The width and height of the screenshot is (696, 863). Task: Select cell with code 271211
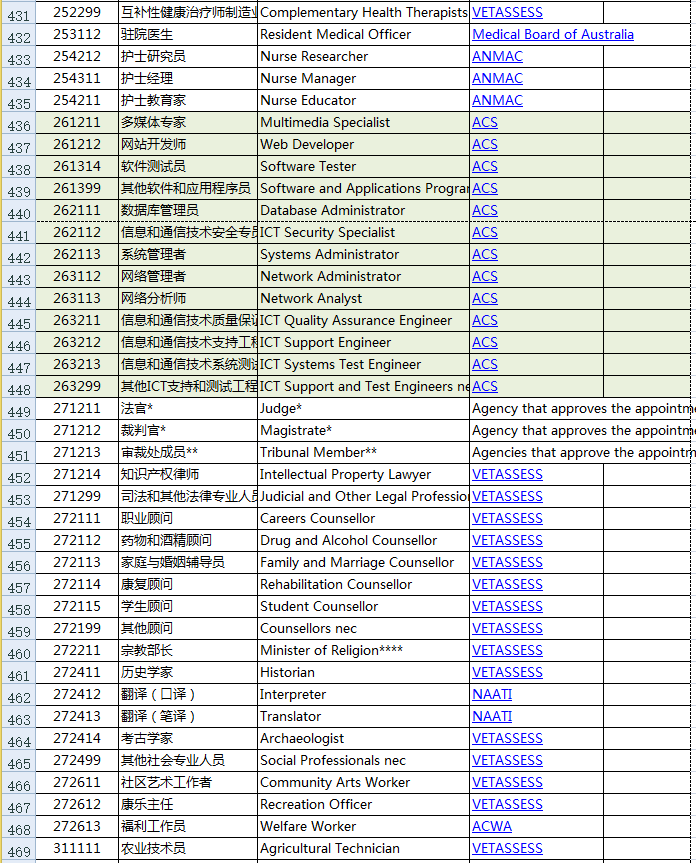click(x=77, y=409)
